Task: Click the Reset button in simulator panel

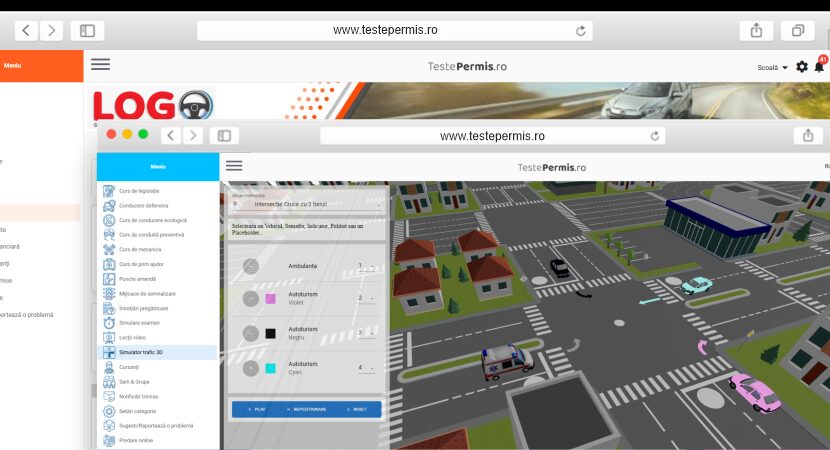Action: (356, 409)
